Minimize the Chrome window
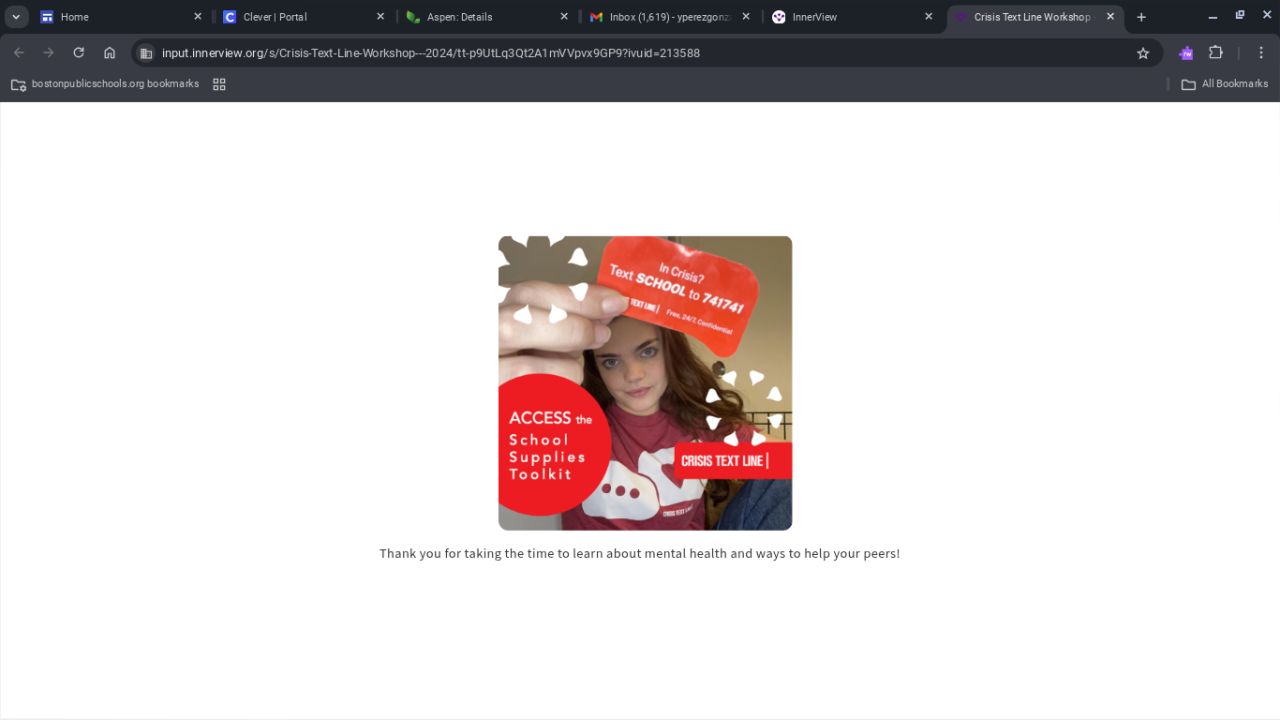Viewport: 1280px width, 720px height. tap(1213, 17)
